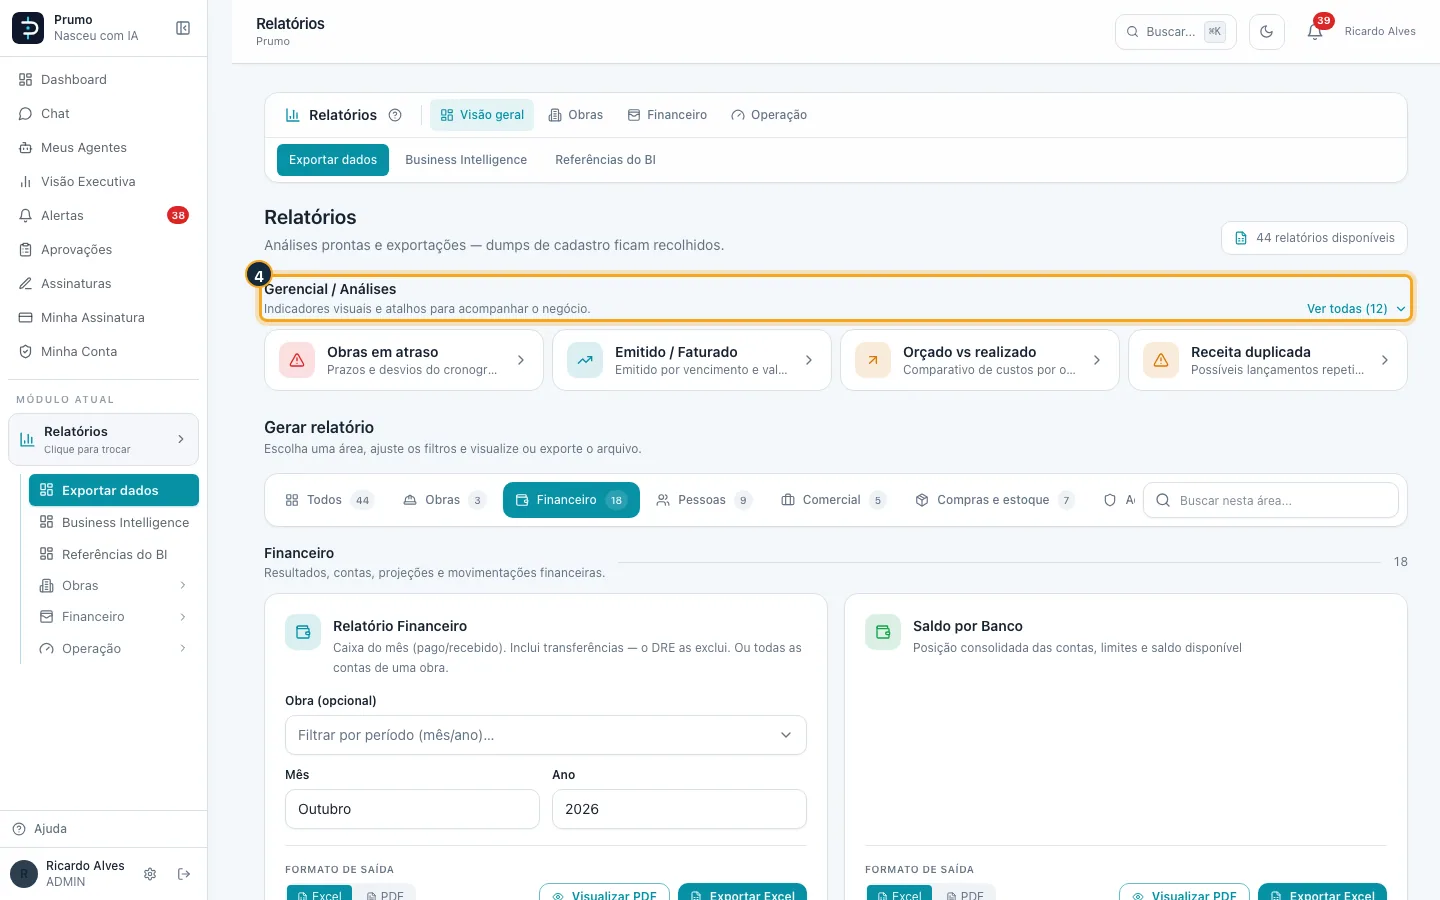This screenshot has width=1440, height=900.
Task: Filter reports by Todos category
Action: [329, 500]
